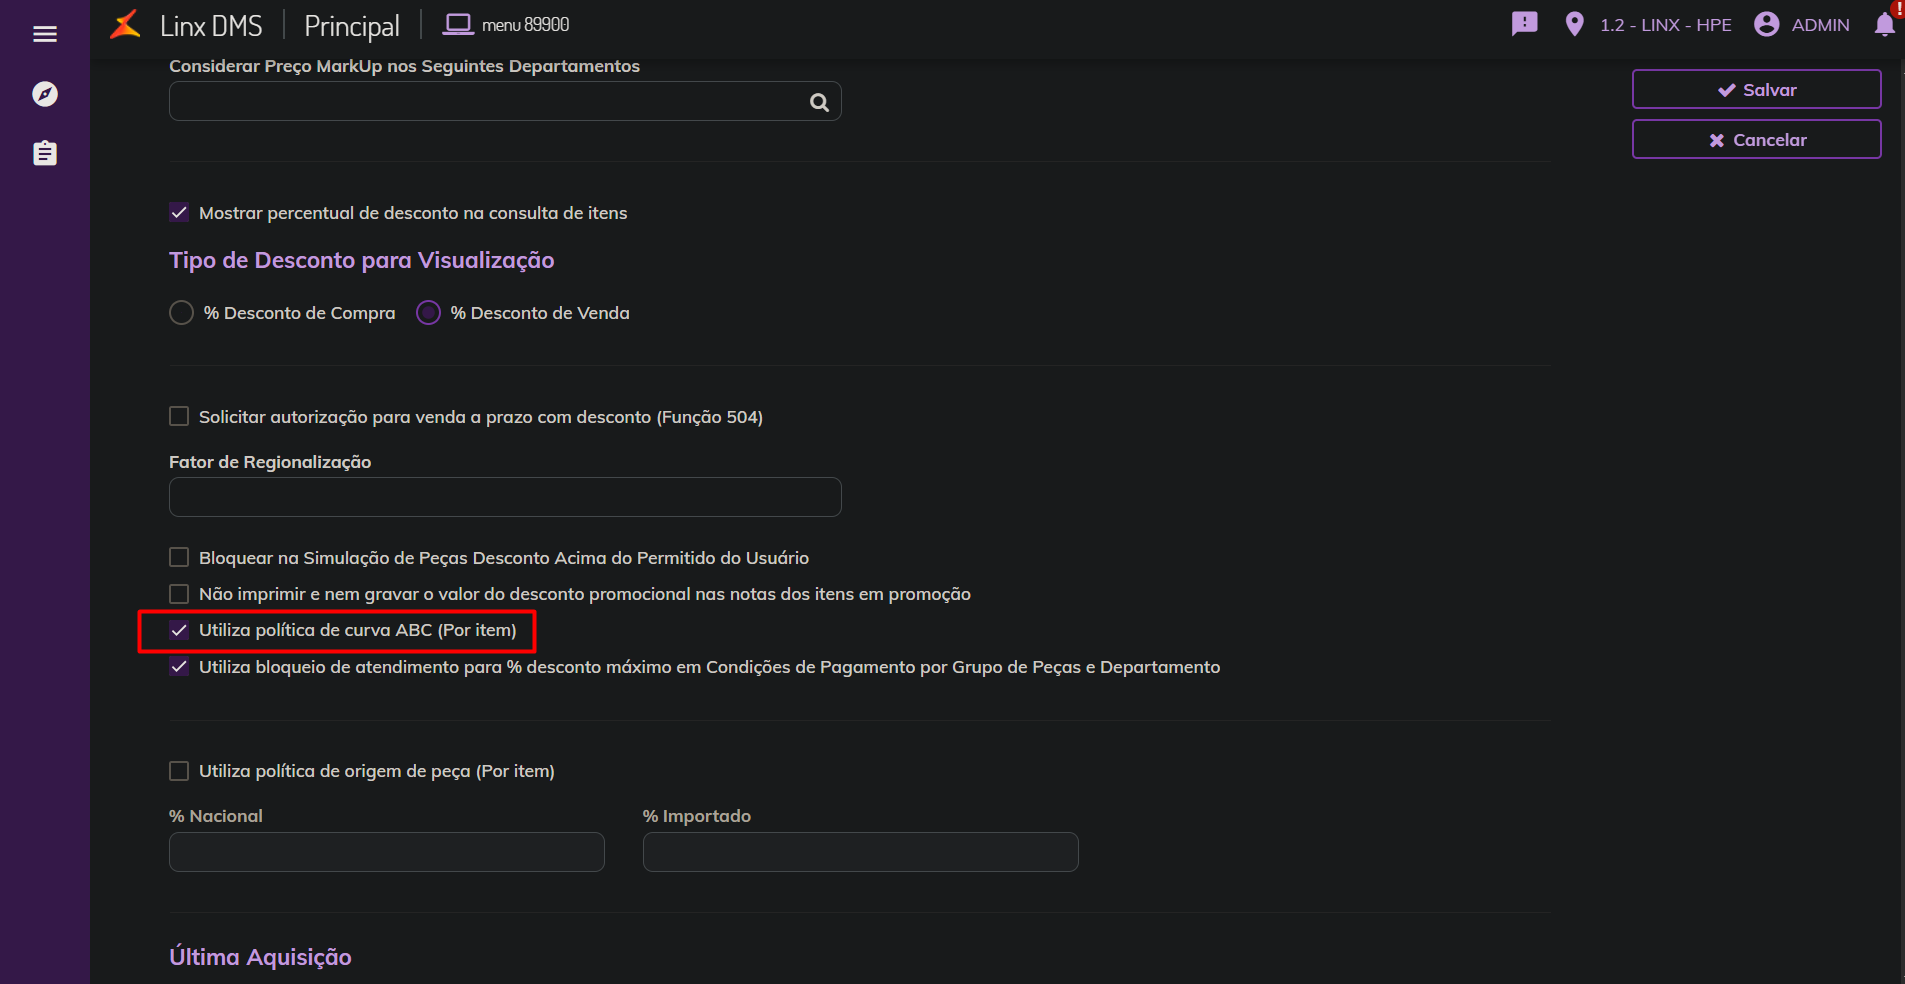Open the feedback message icon
Screen dimensions: 1905x984
coord(1524,24)
